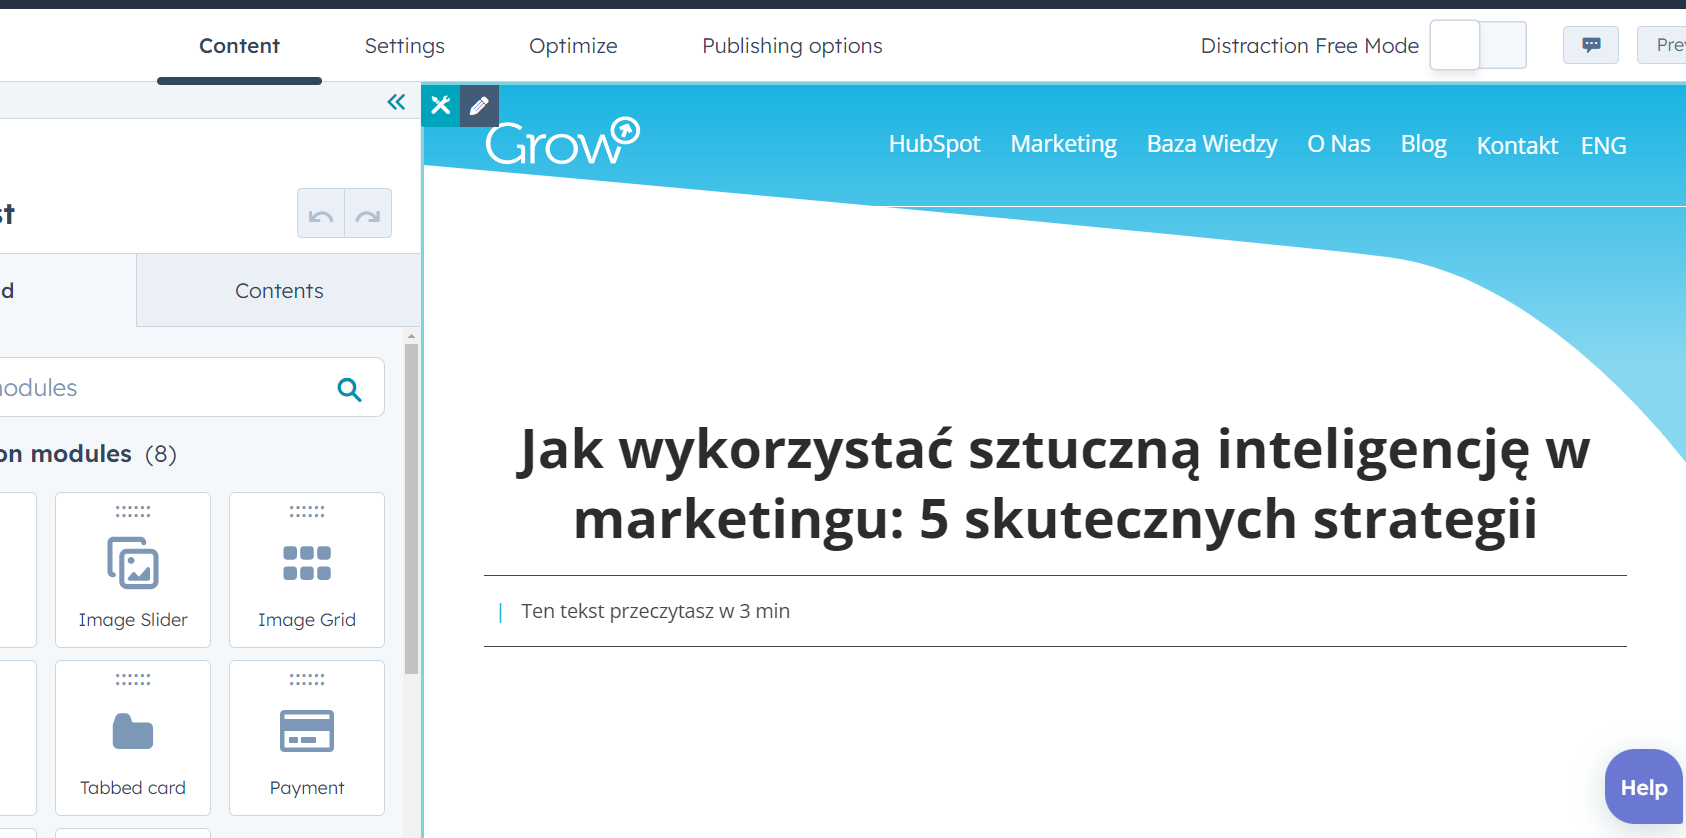Viewport: 1686px width, 838px height.
Task: Click ENG language link
Action: 1603,146
